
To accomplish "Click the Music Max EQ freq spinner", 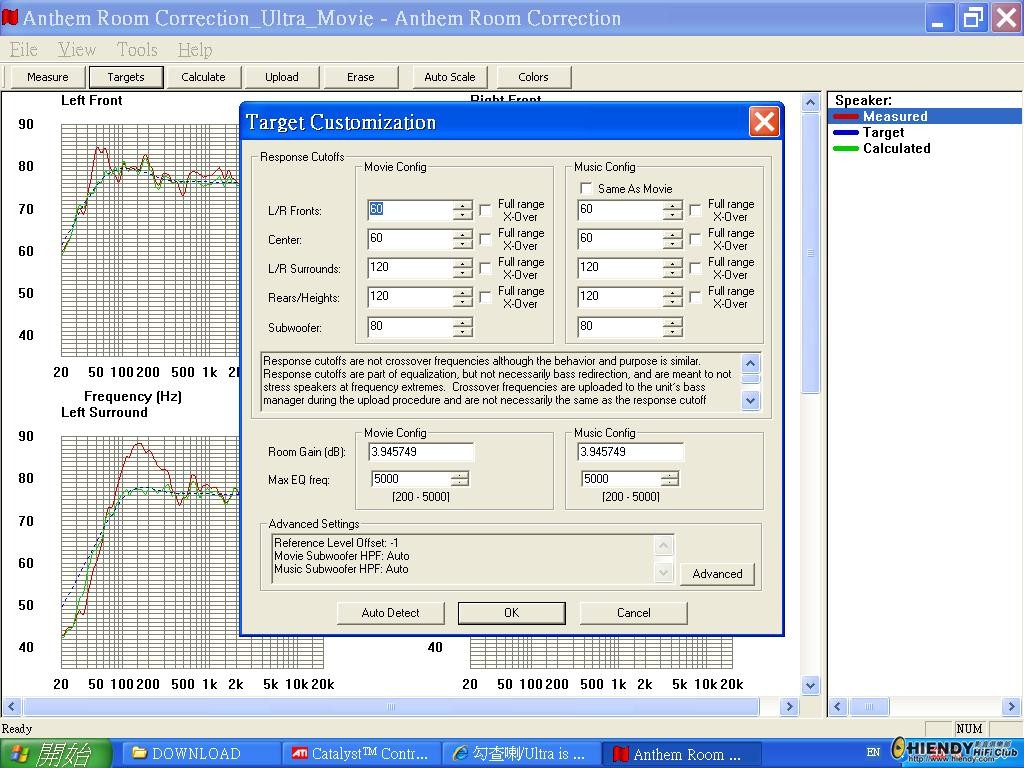I will coord(669,479).
